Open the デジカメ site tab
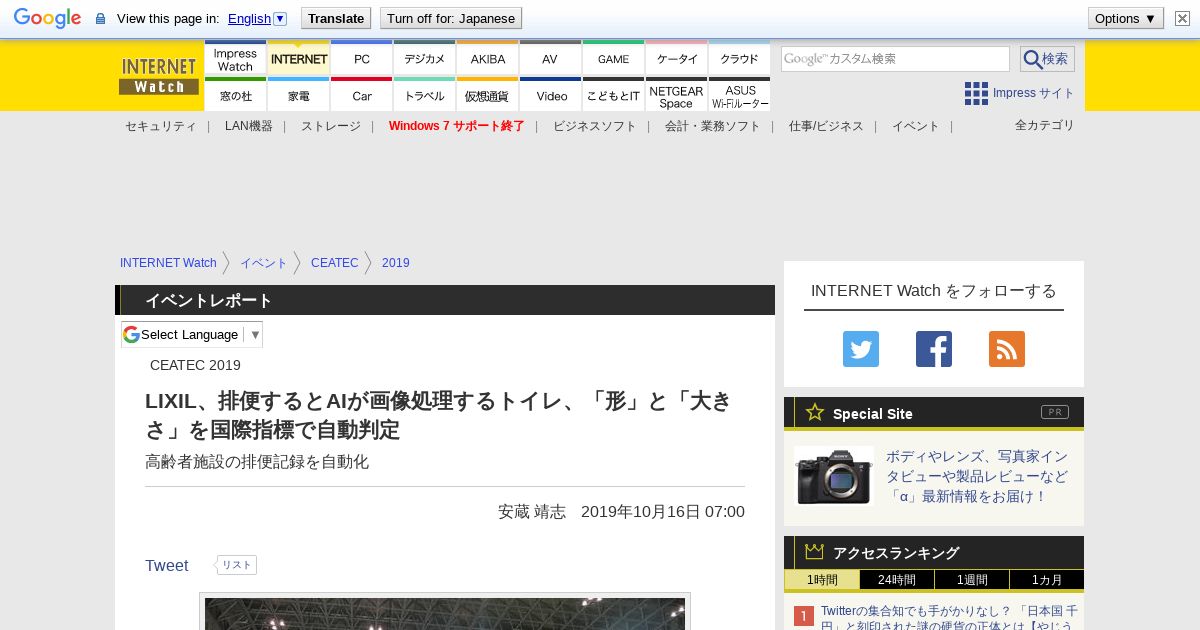Image resolution: width=1200 pixels, height=630 pixels. pyautogui.click(x=424, y=59)
